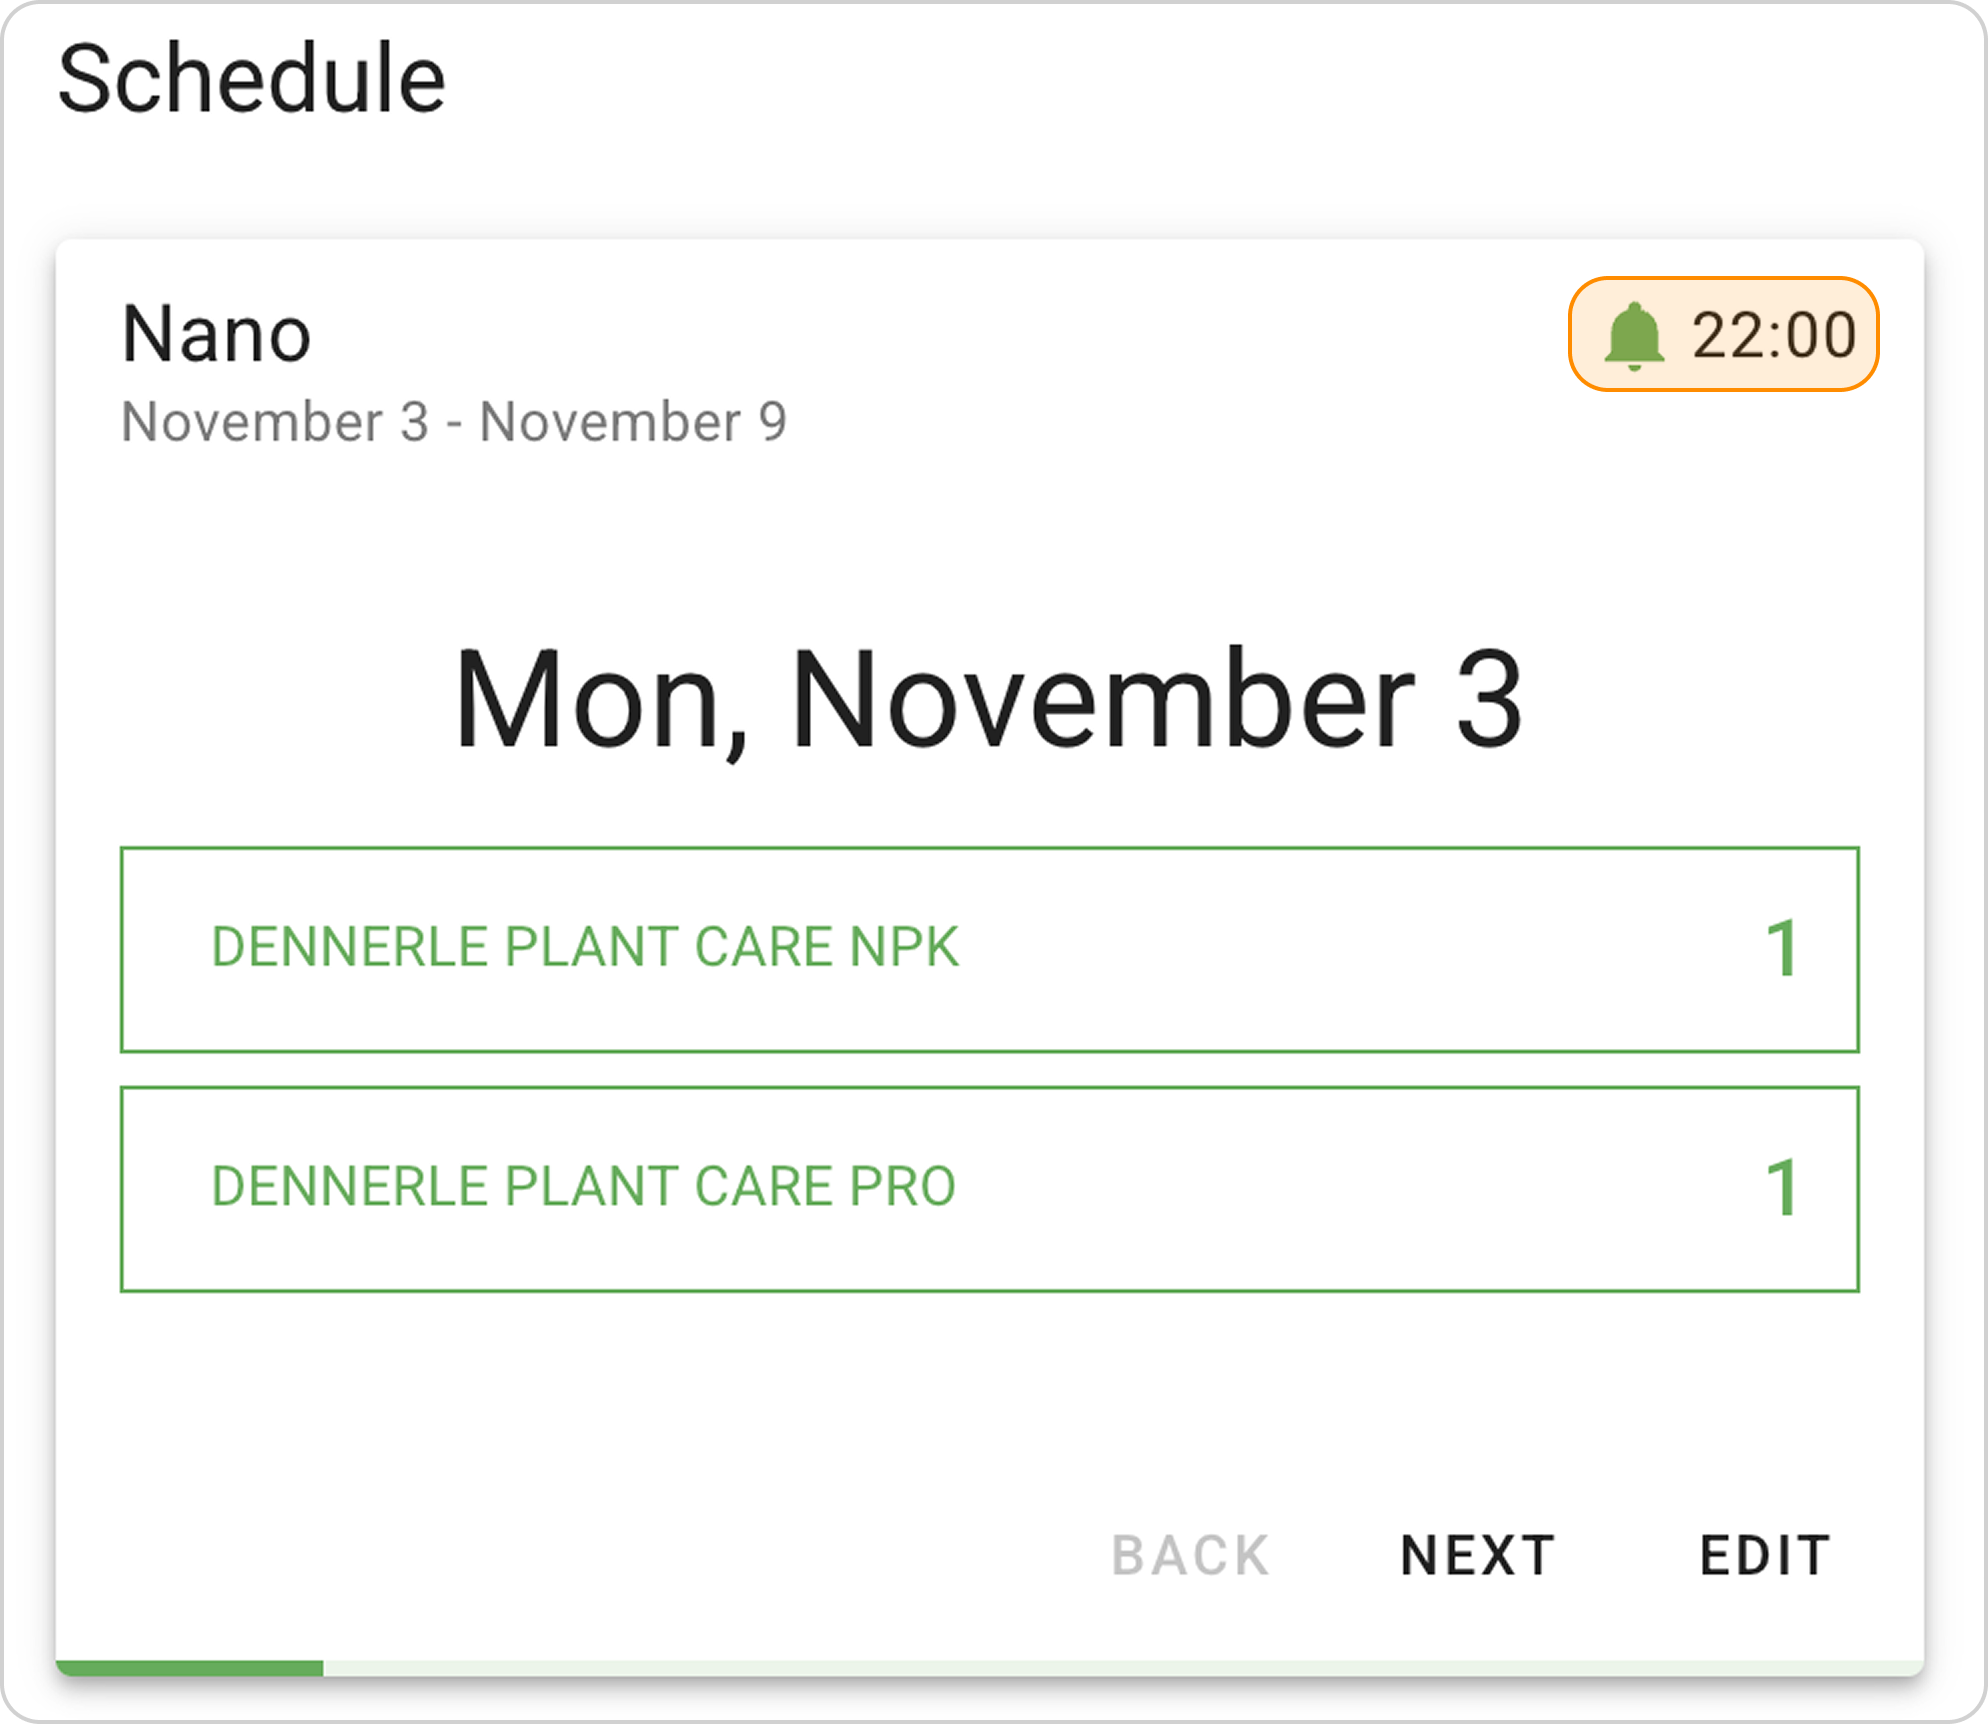Go to the next day with NEXT
Image resolution: width=1988 pixels, height=1724 pixels.
[1477, 1555]
